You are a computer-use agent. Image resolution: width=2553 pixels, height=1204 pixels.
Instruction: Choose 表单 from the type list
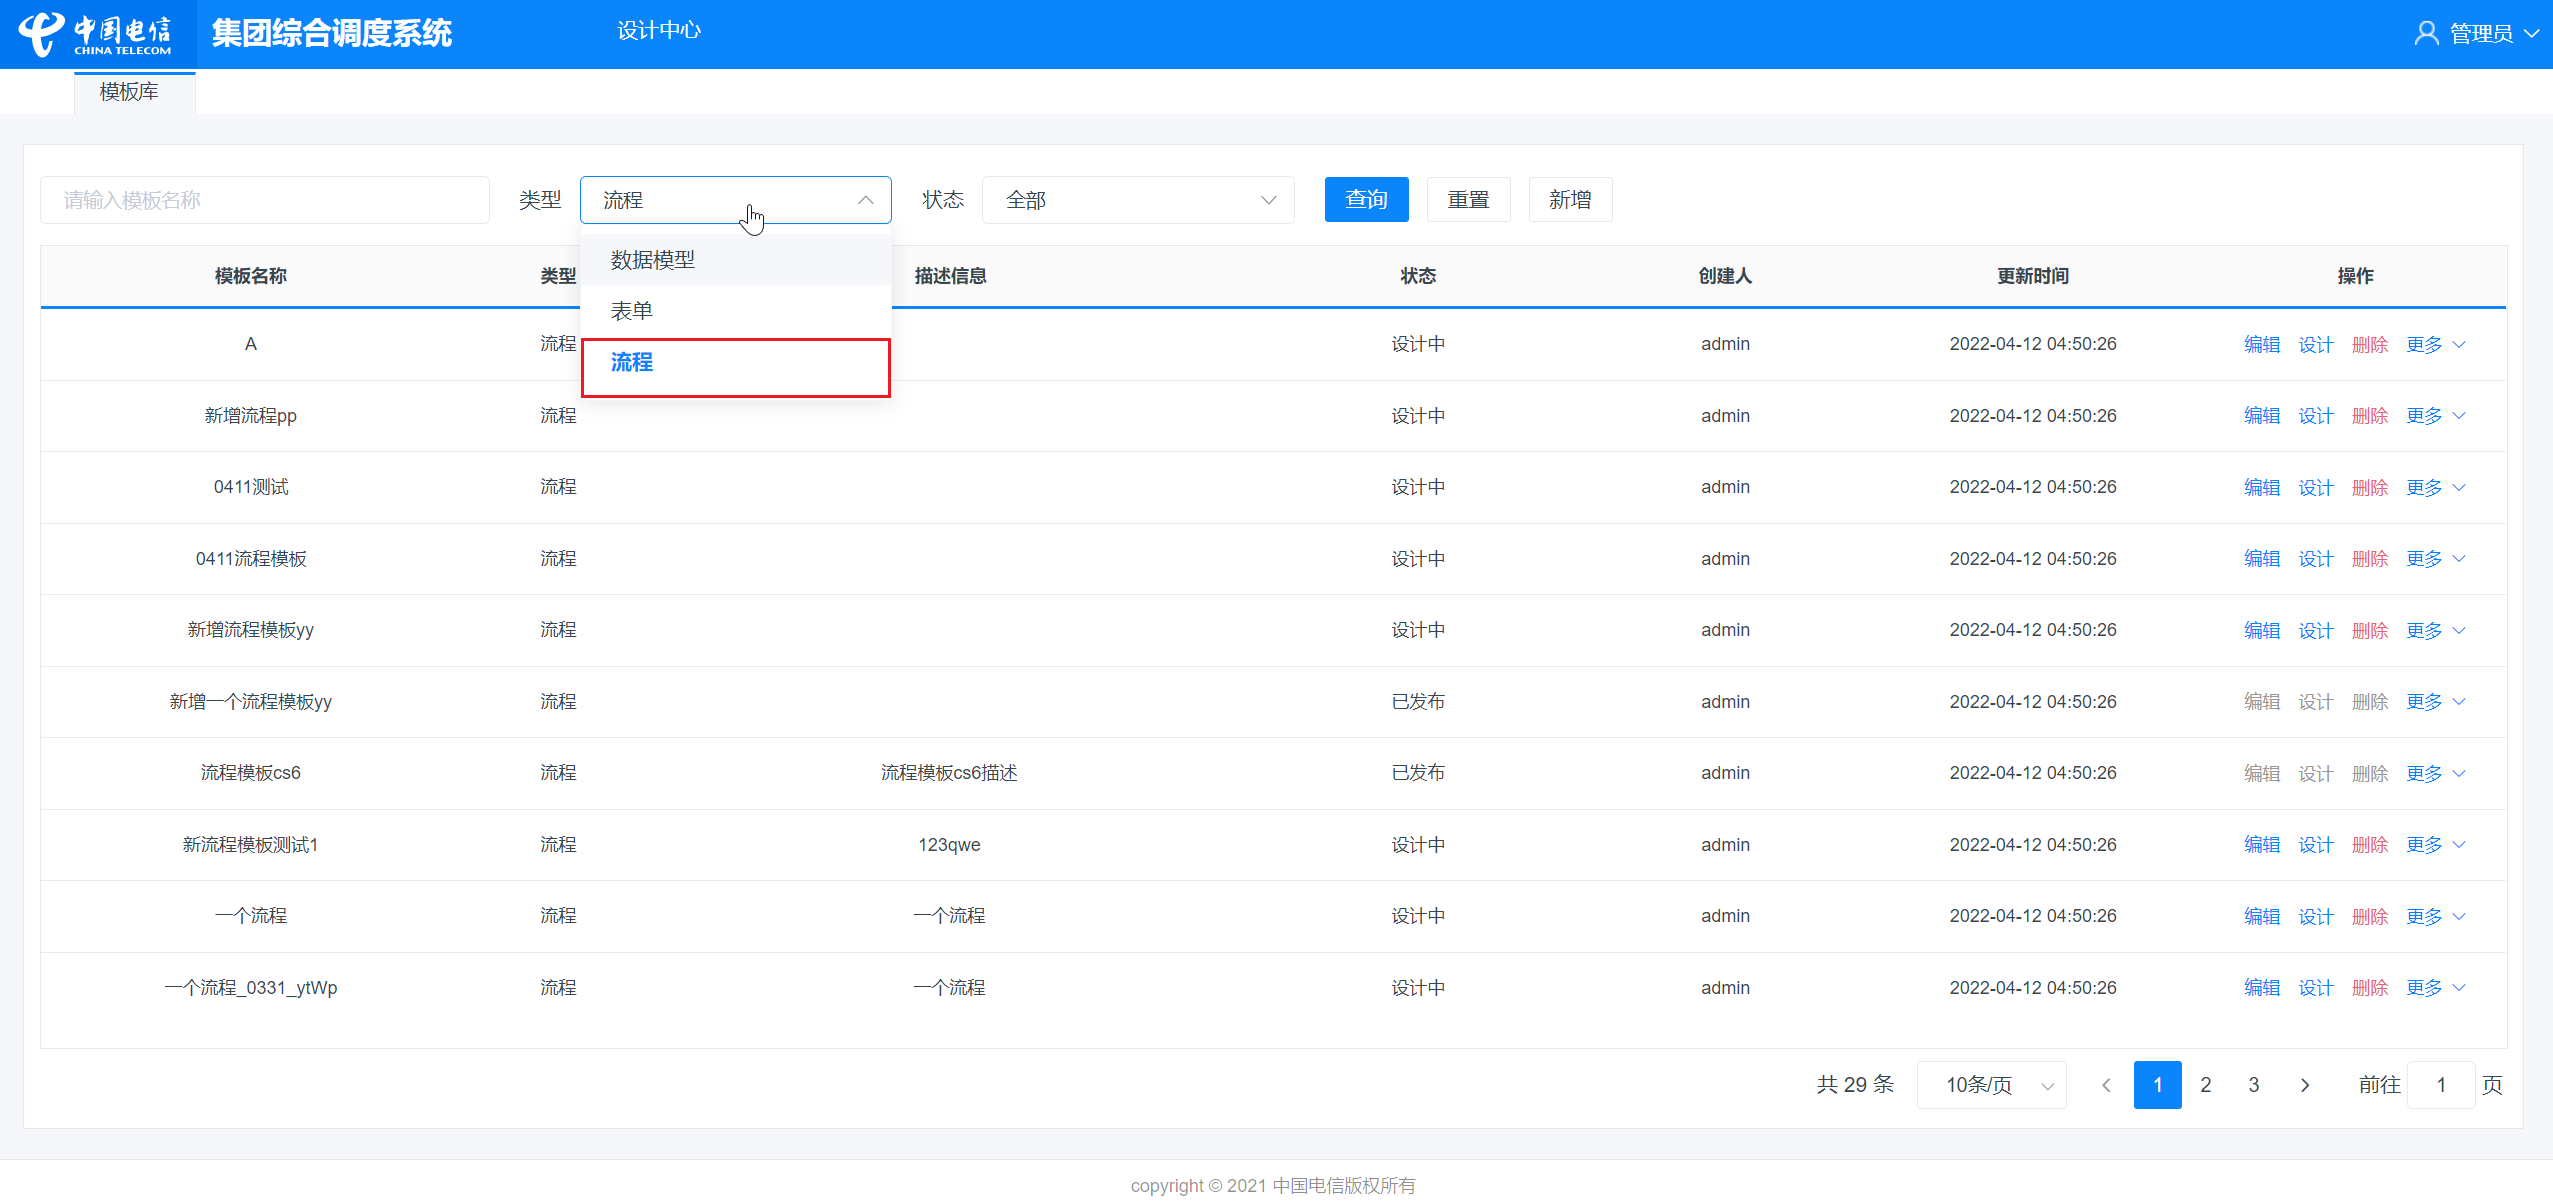tap(735, 311)
